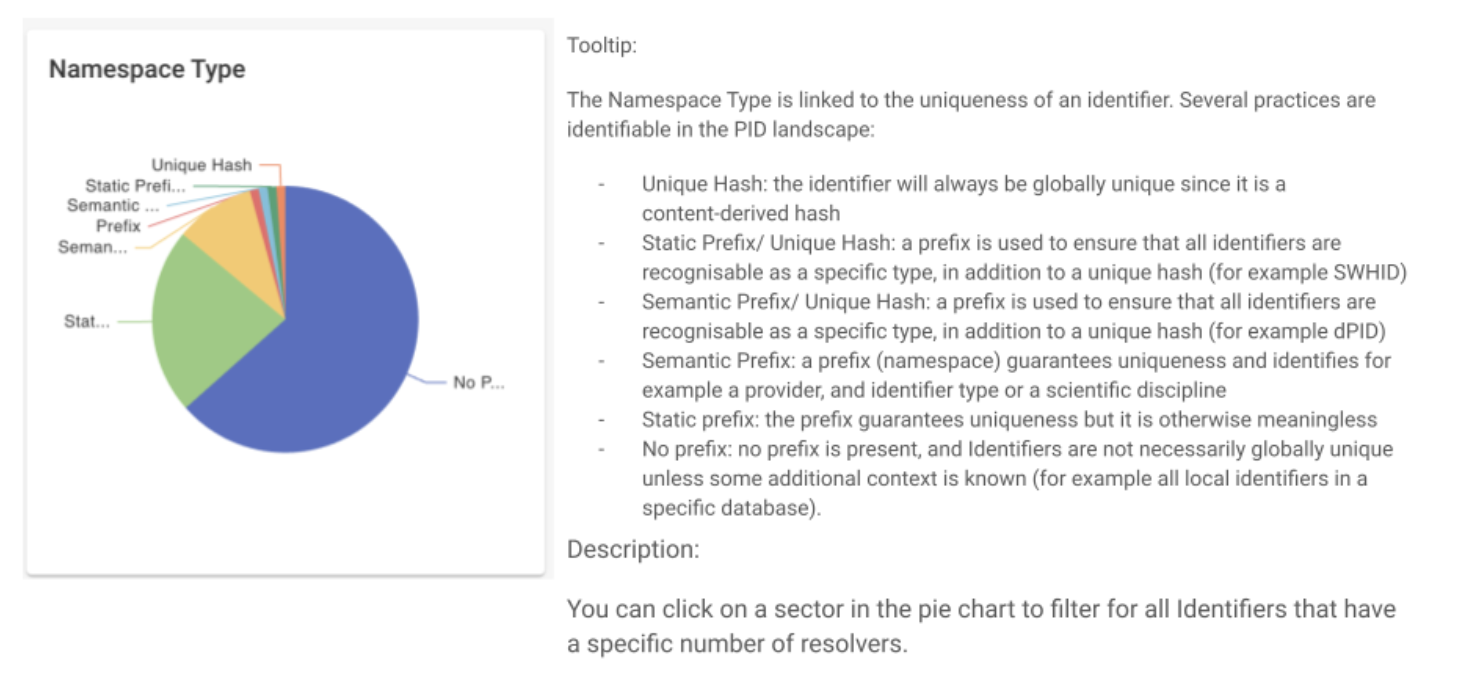Click the "Stat..." label beside green sector
Screen dimensions: 1478x684
coord(87,322)
